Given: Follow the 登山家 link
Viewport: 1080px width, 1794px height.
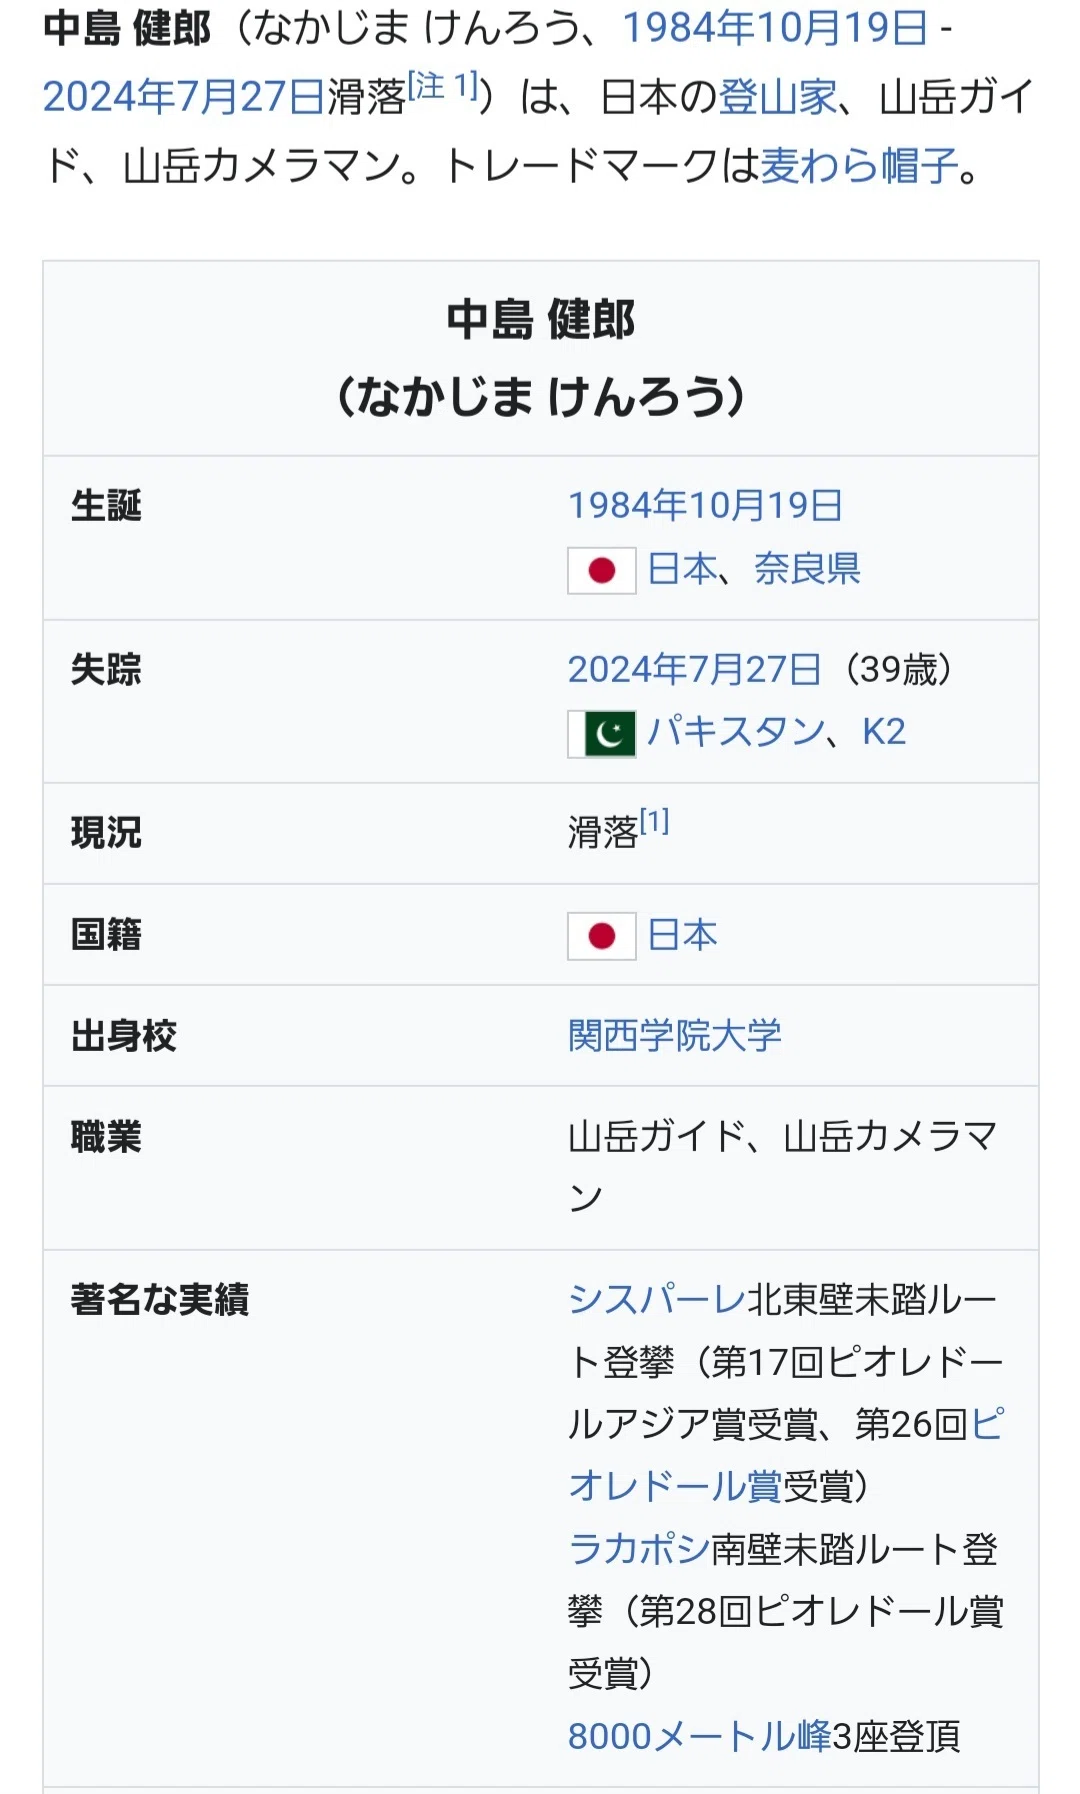Looking at the screenshot, I should tap(778, 97).
